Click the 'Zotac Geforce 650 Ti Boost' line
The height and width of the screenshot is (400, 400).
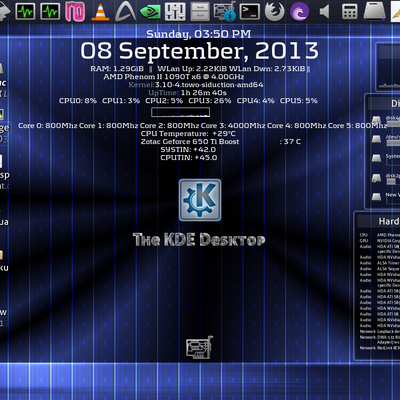pyautogui.click(x=190, y=142)
